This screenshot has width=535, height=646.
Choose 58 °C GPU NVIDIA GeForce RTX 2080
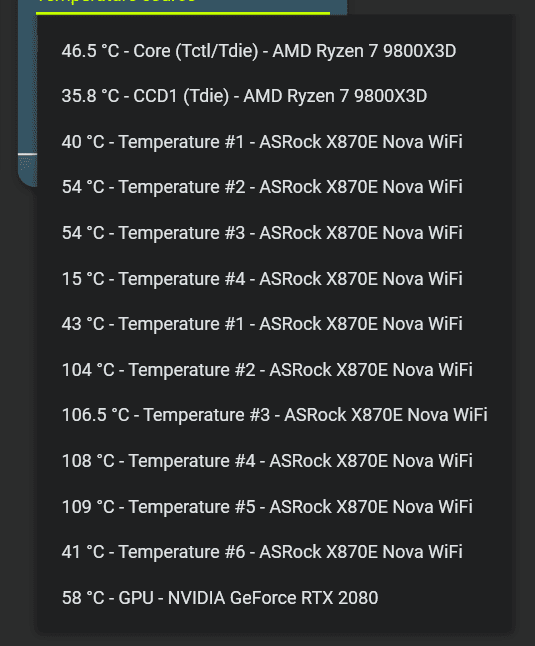tap(275, 598)
